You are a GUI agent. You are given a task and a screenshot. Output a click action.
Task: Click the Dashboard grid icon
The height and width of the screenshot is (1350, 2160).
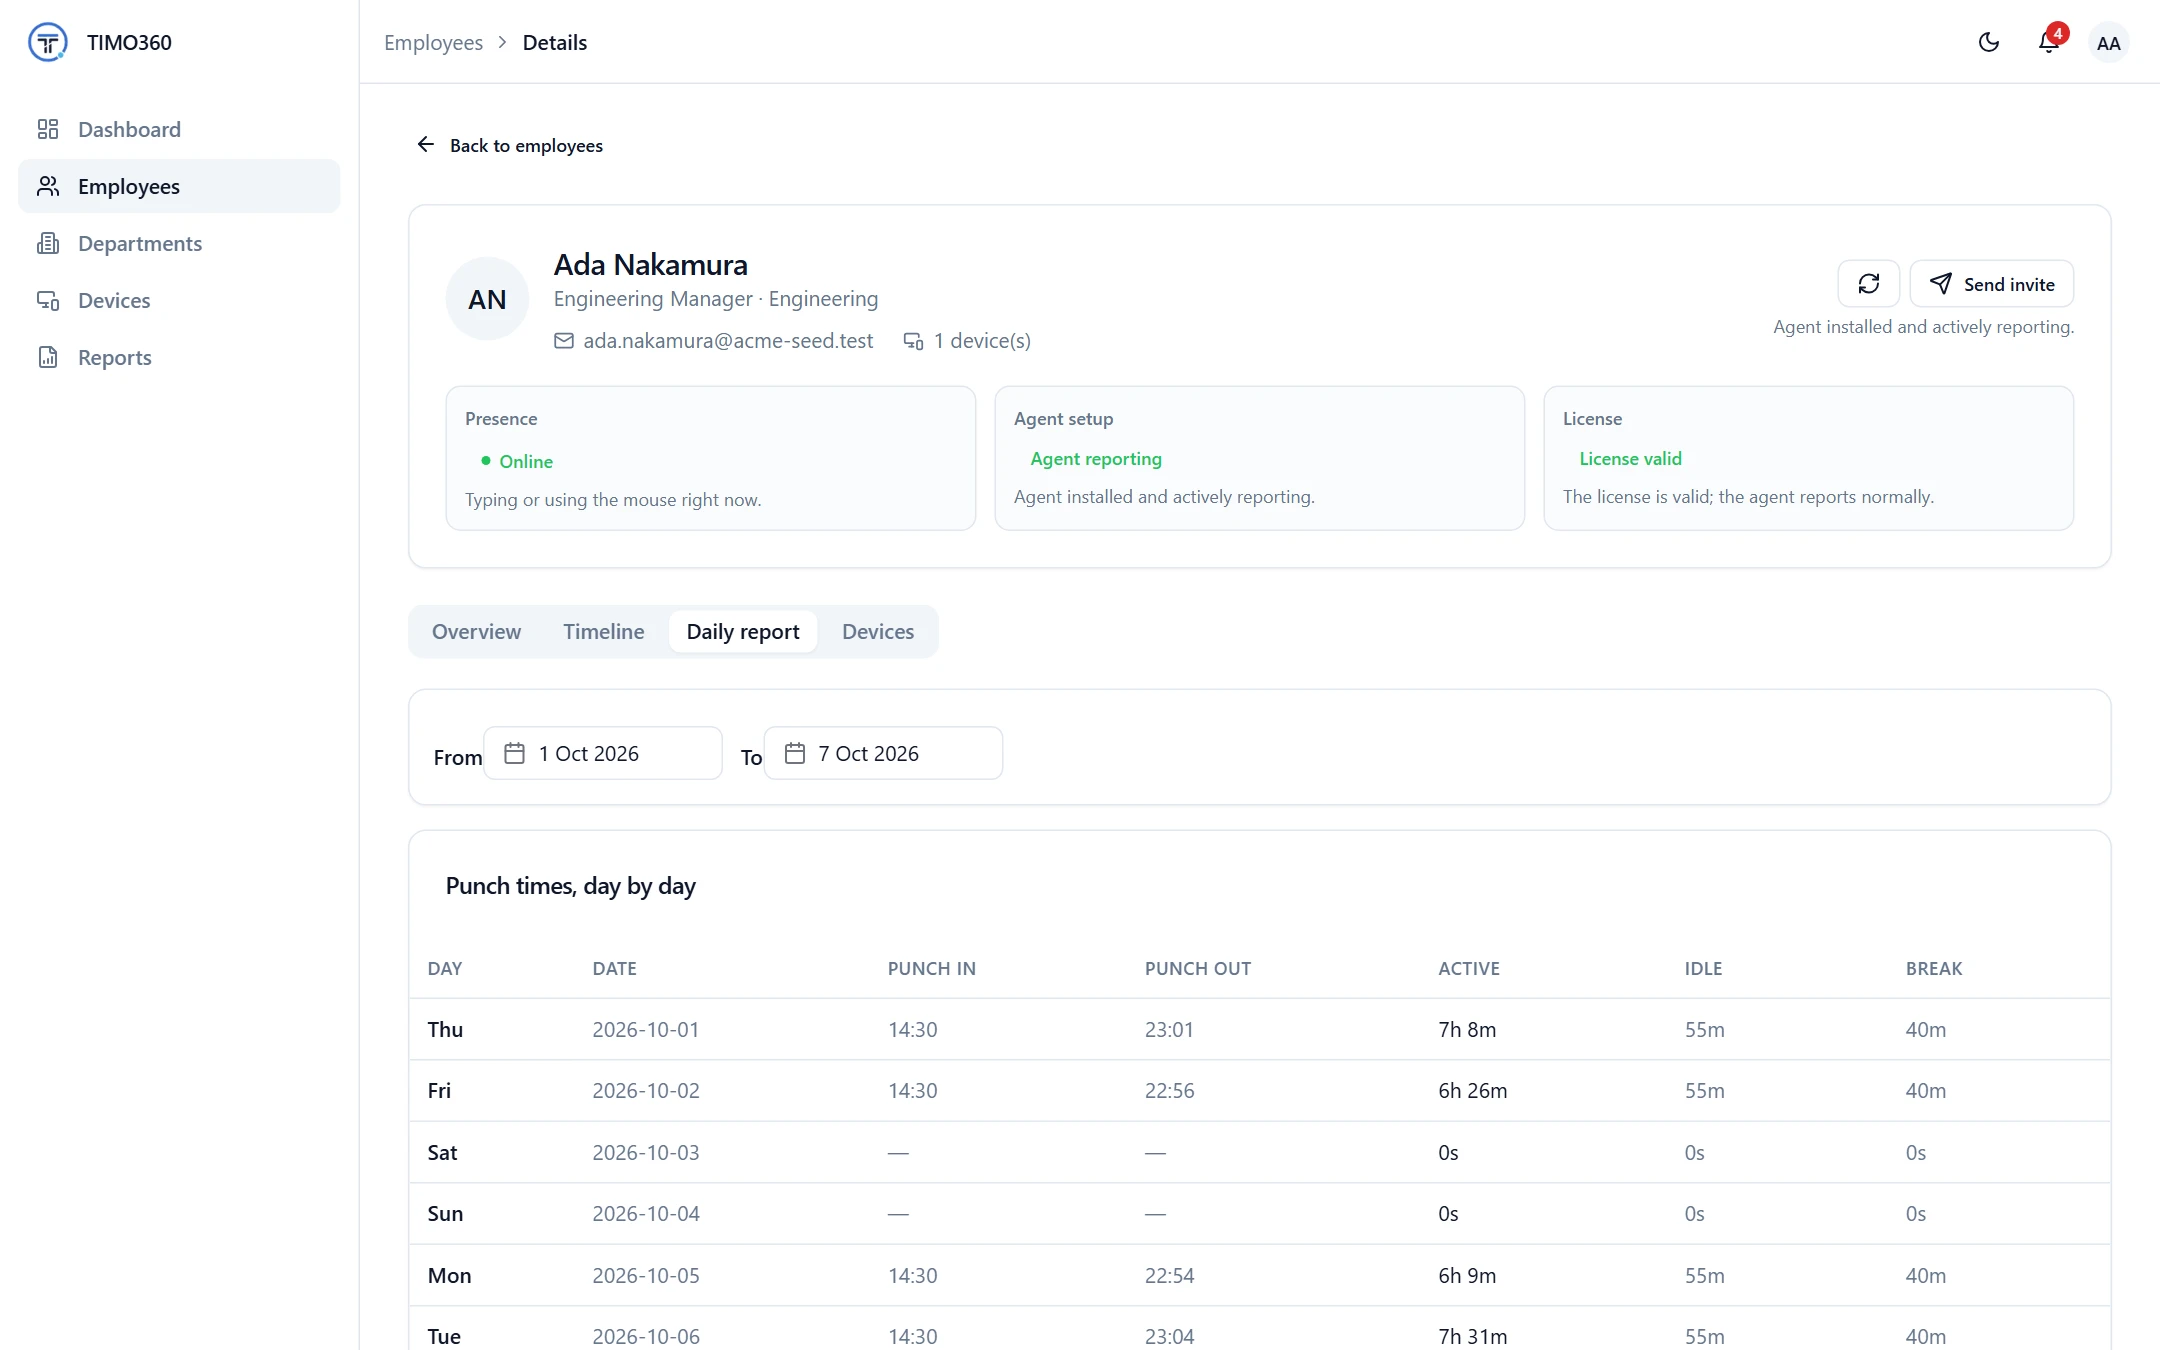tap(48, 129)
